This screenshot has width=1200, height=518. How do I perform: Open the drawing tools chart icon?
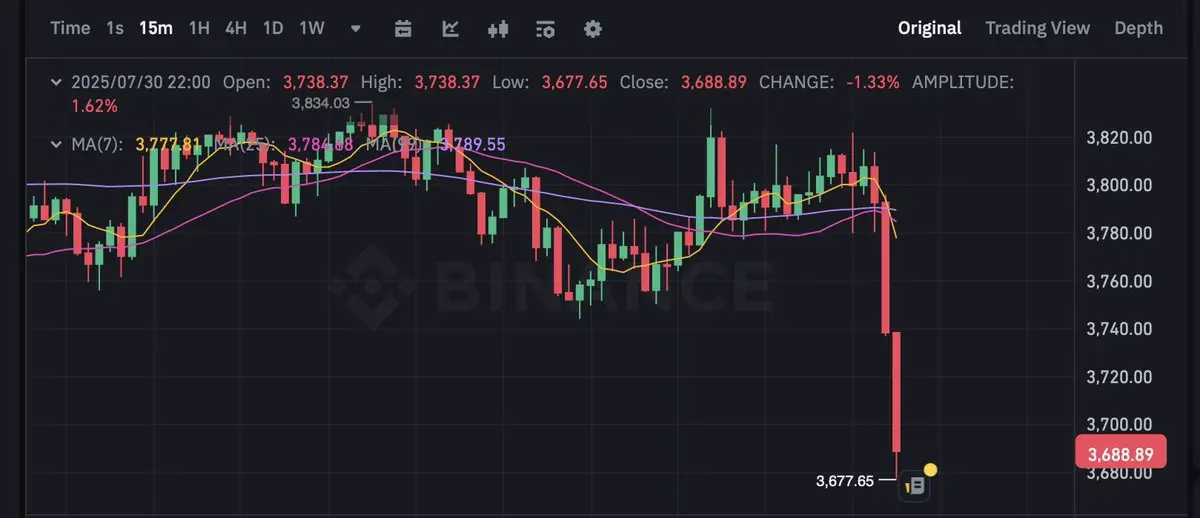[451, 29]
